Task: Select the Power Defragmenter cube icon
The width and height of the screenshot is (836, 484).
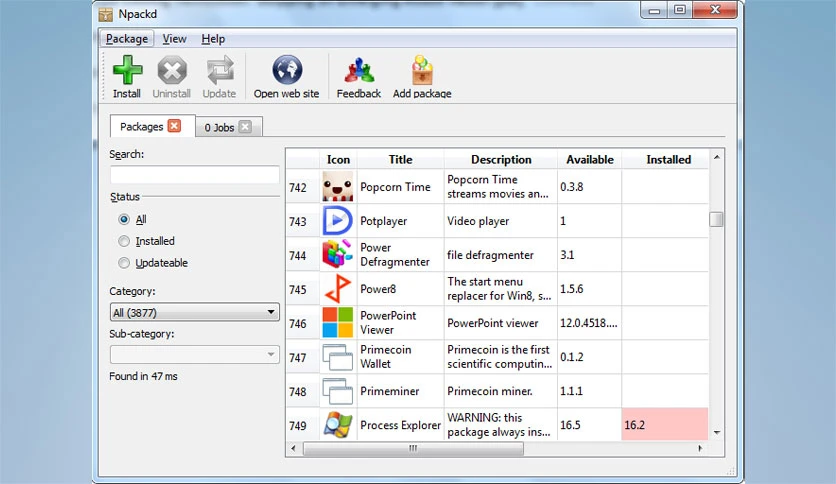Action: (x=337, y=255)
